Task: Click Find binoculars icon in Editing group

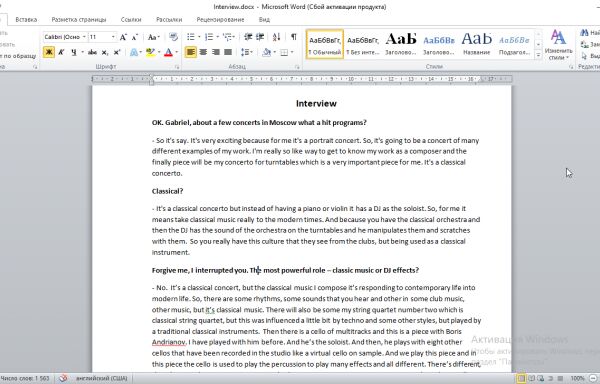Action: click(x=585, y=33)
